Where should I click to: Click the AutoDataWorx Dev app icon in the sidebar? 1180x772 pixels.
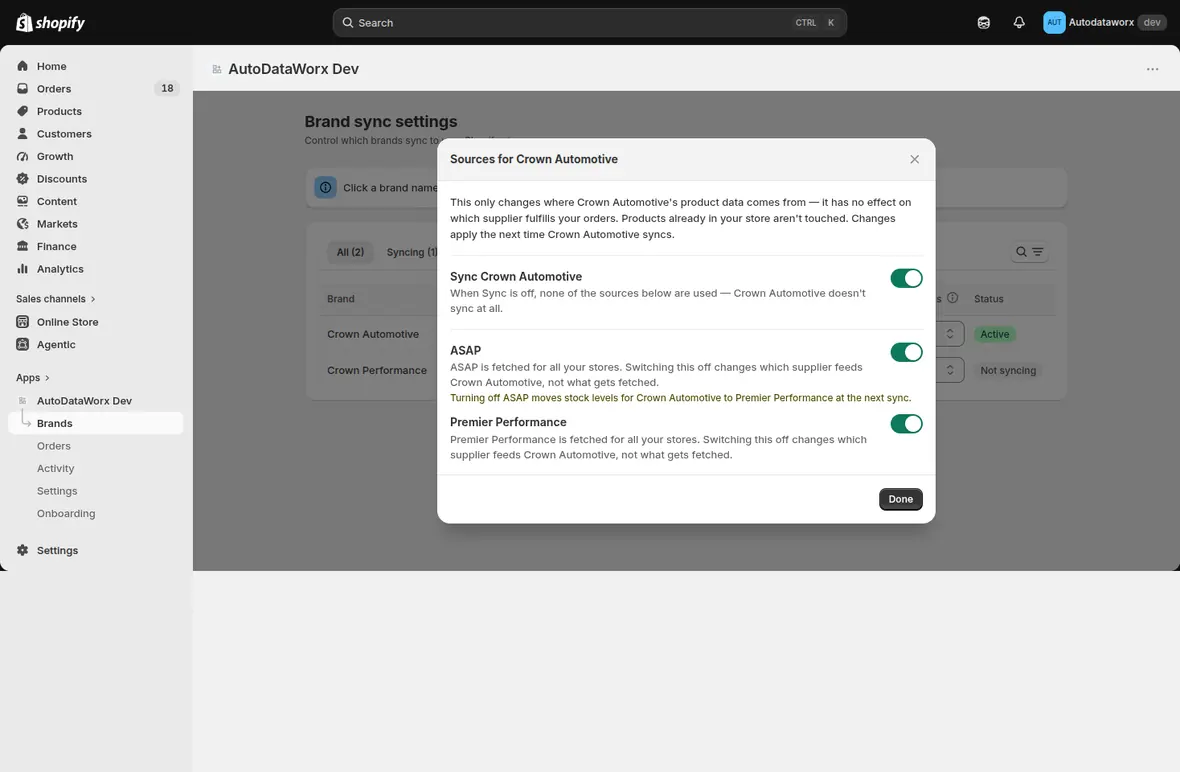click(x=23, y=401)
